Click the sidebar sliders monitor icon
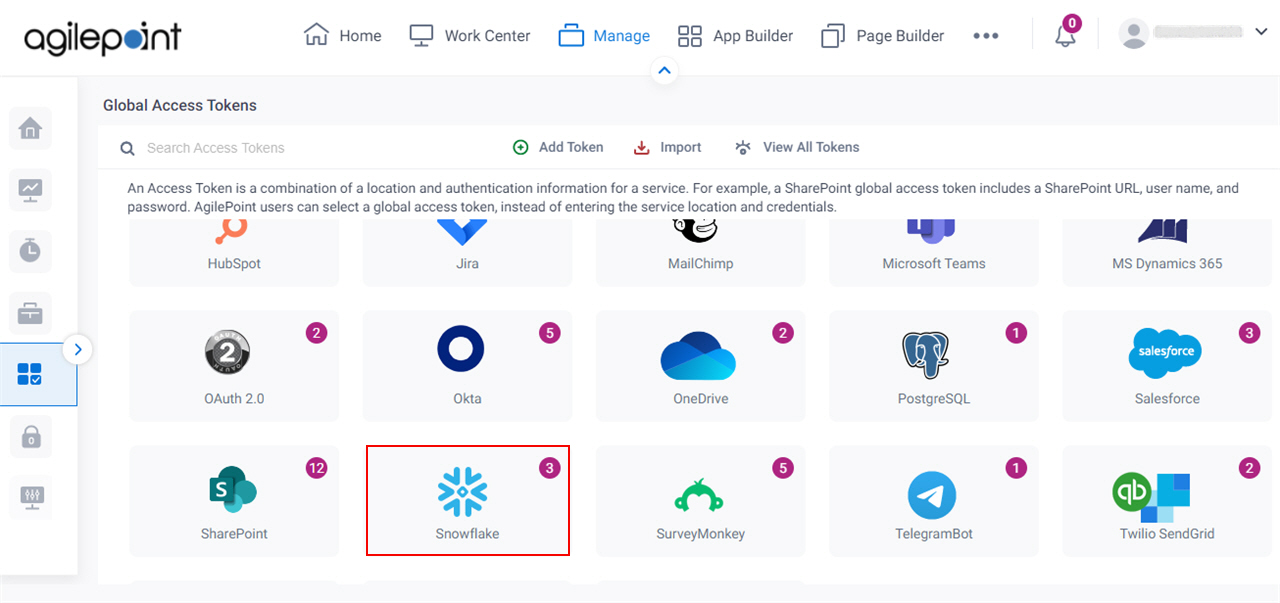 30,497
